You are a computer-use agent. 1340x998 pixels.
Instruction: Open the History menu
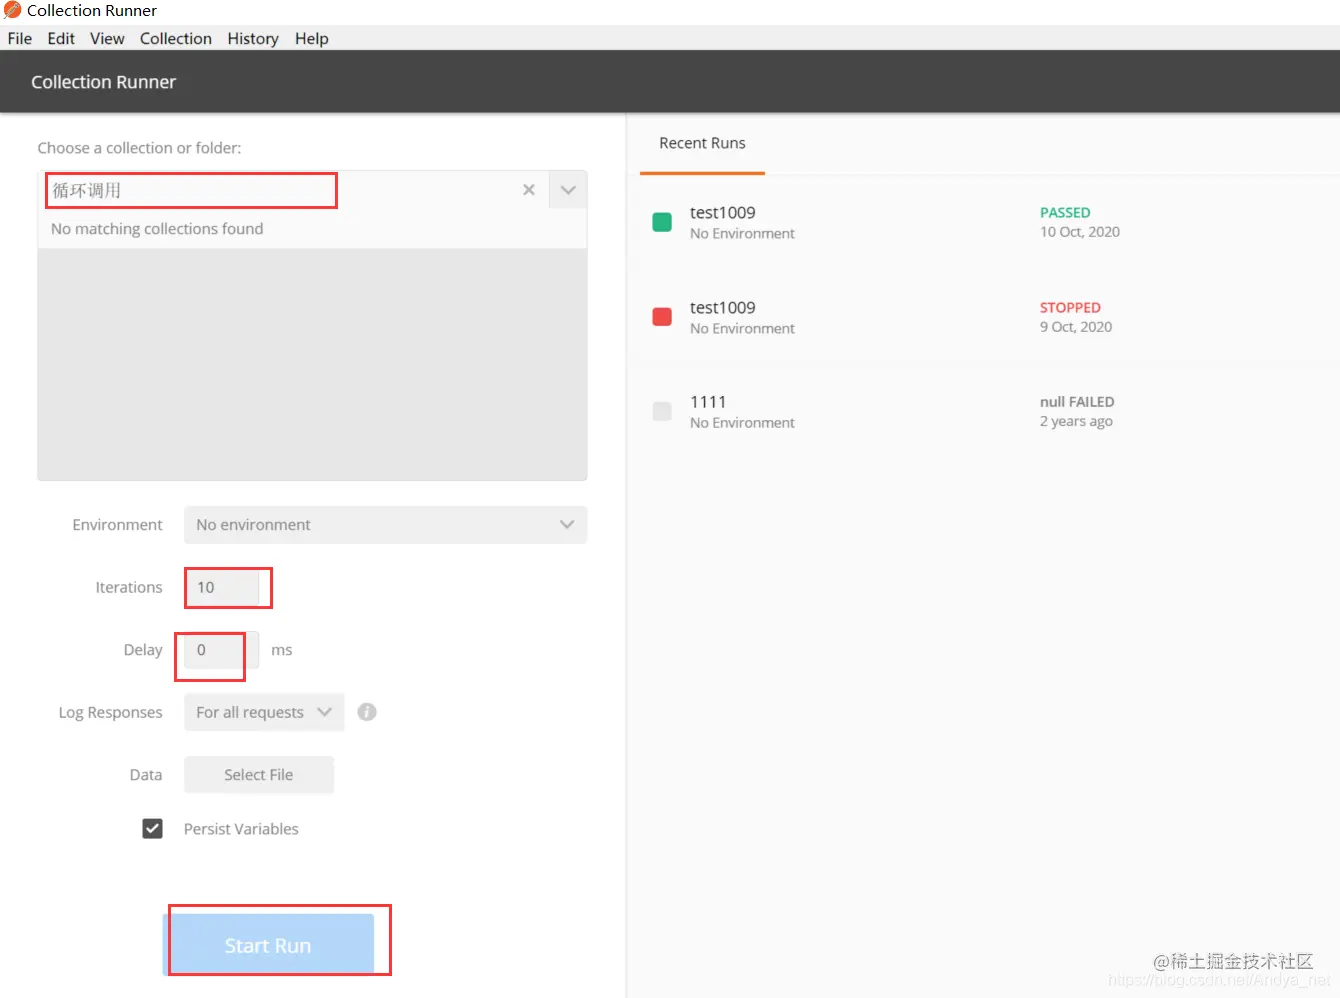253,38
